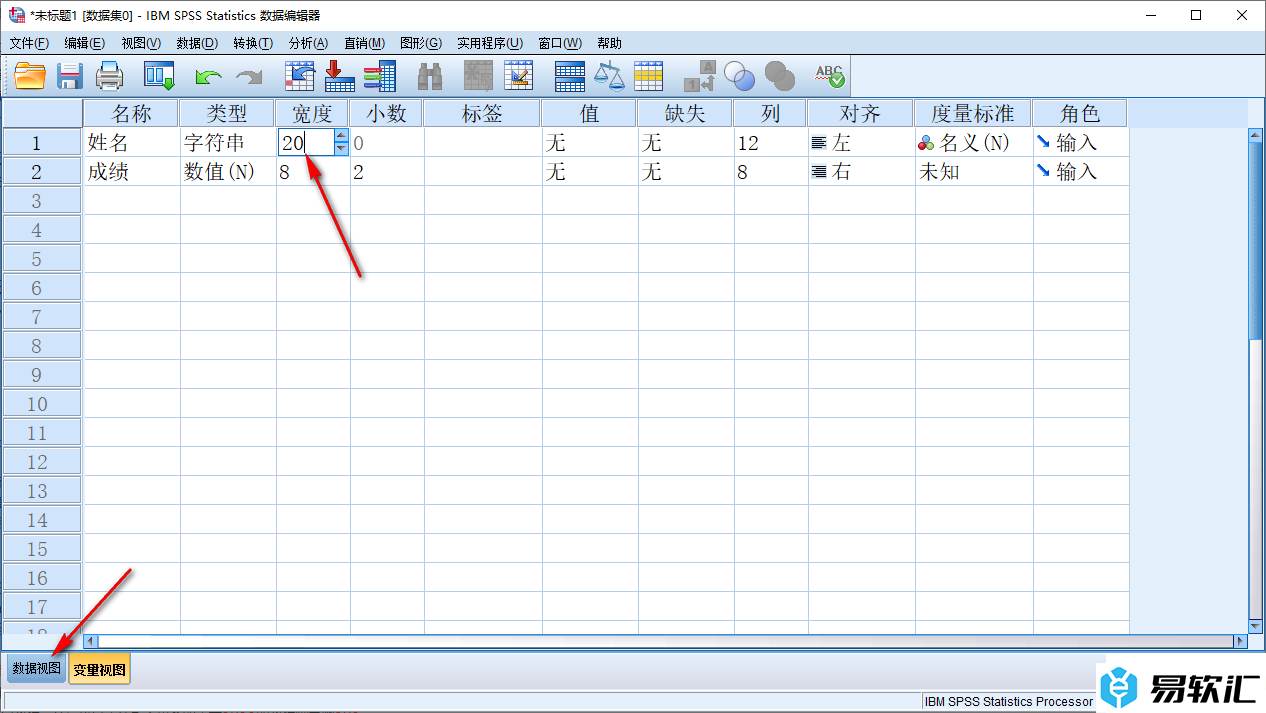Open Use Variable Sets overlapping circles icon
This screenshot has height=713, width=1266.
point(740,76)
